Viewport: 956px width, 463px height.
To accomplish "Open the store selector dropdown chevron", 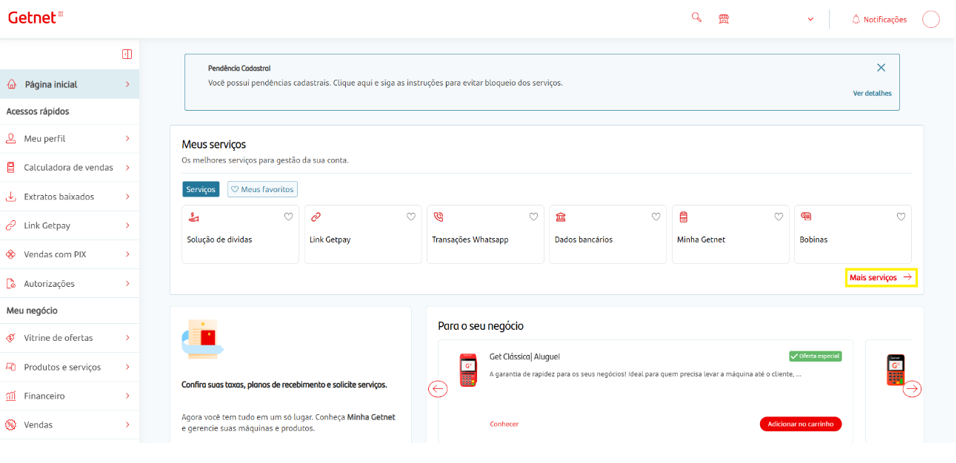I will coord(810,20).
